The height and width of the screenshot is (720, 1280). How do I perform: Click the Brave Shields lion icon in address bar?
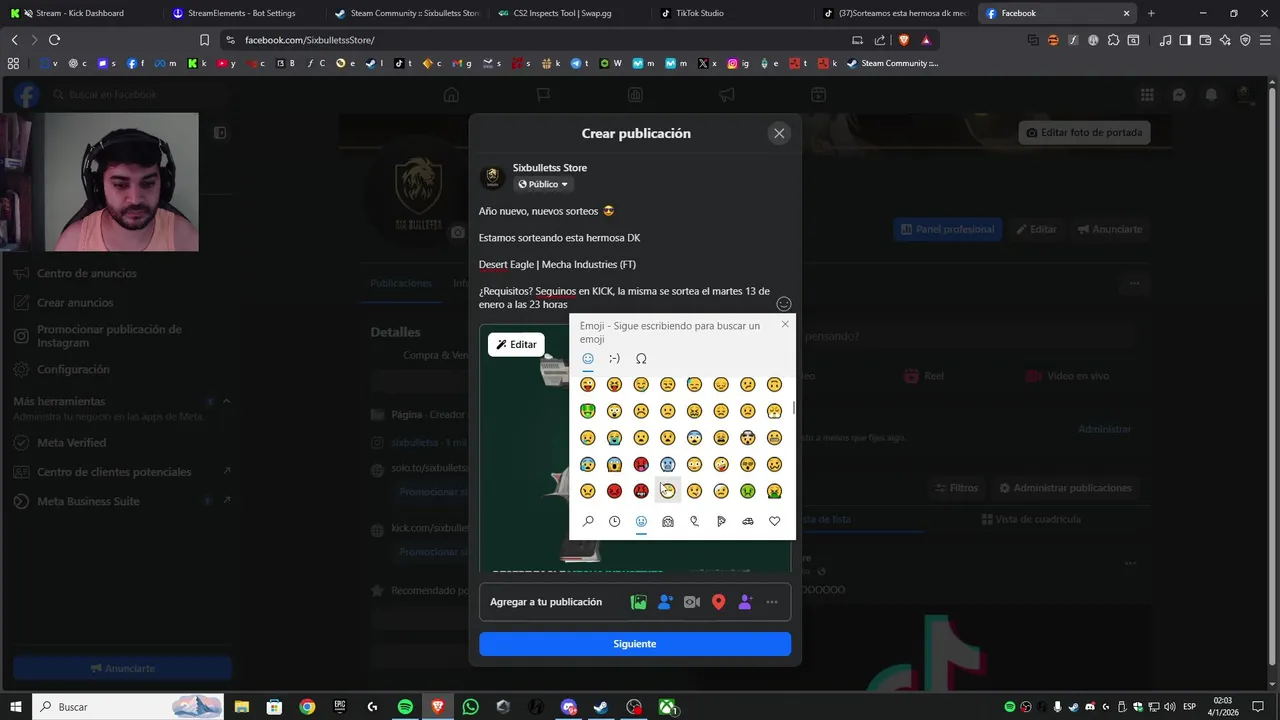tap(904, 40)
